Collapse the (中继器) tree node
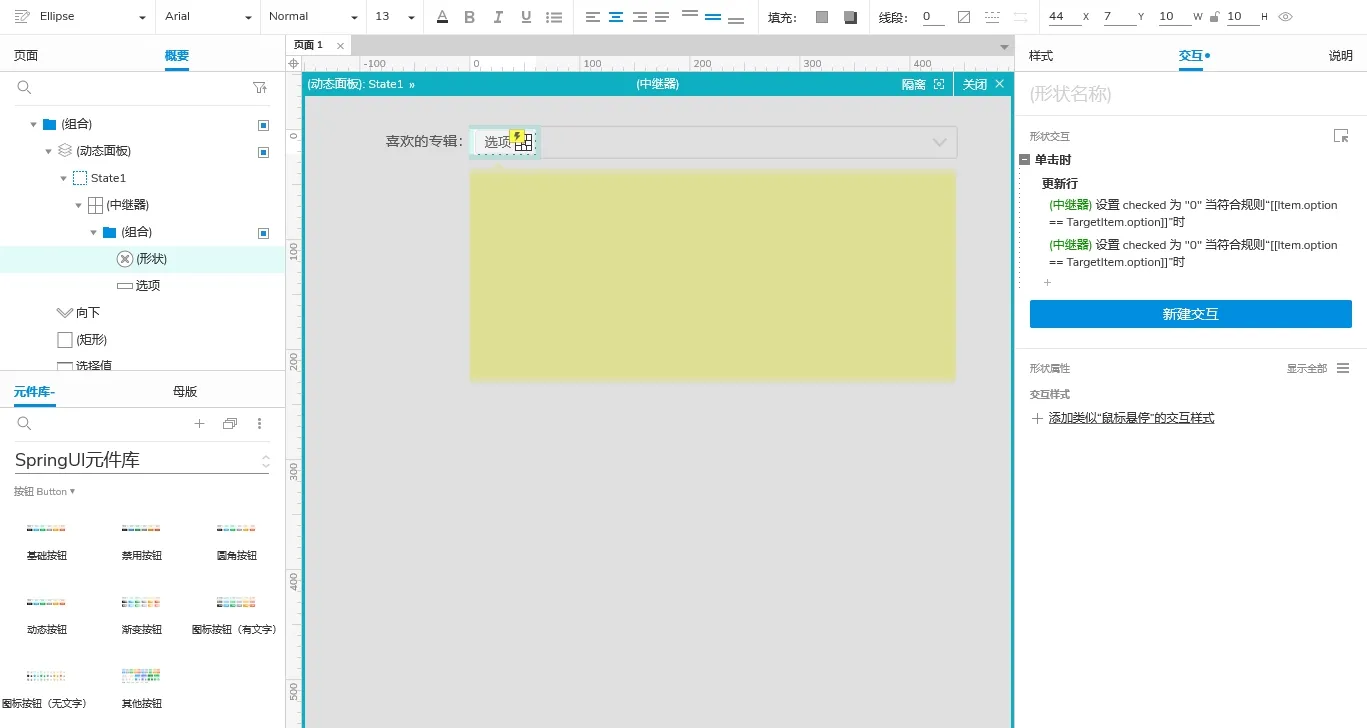The height and width of the screenshot is (728, 1367). (79, 206)
